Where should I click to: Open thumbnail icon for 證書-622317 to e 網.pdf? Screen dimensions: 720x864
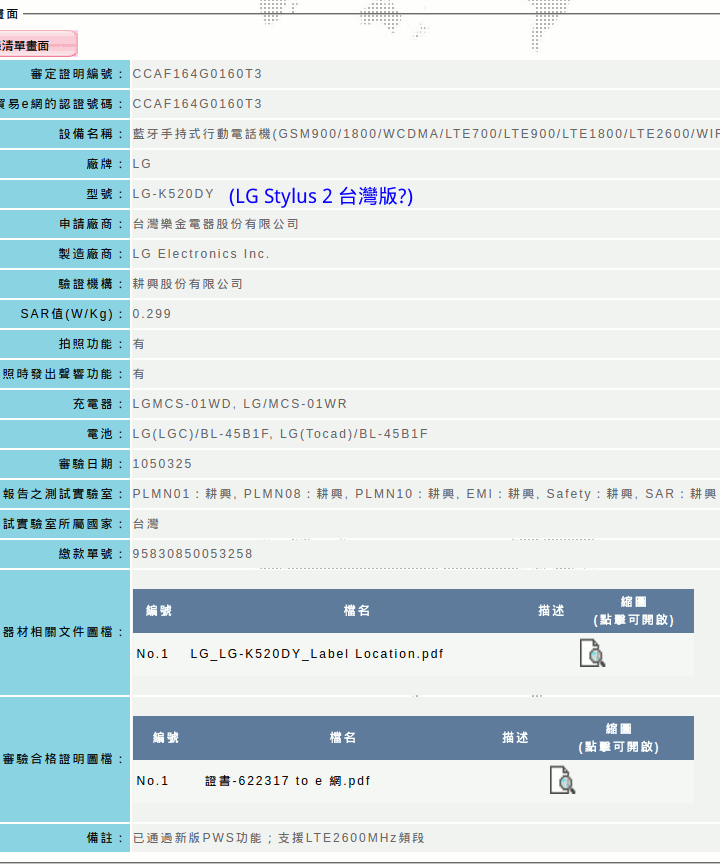pos(562,780)
